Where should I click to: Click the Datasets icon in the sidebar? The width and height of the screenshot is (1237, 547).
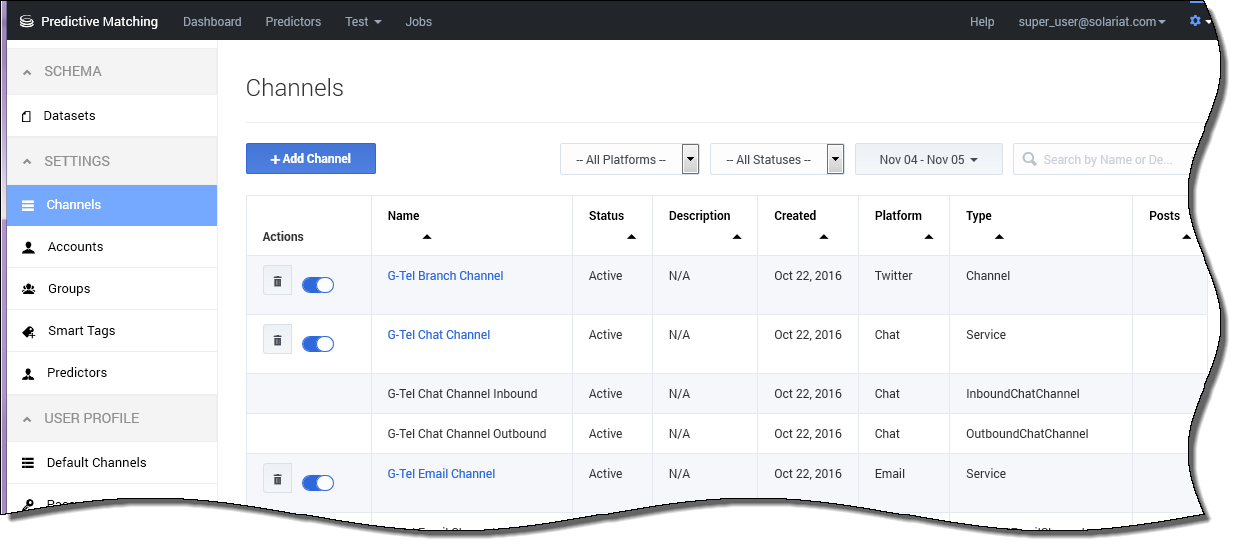pos(26,116)
